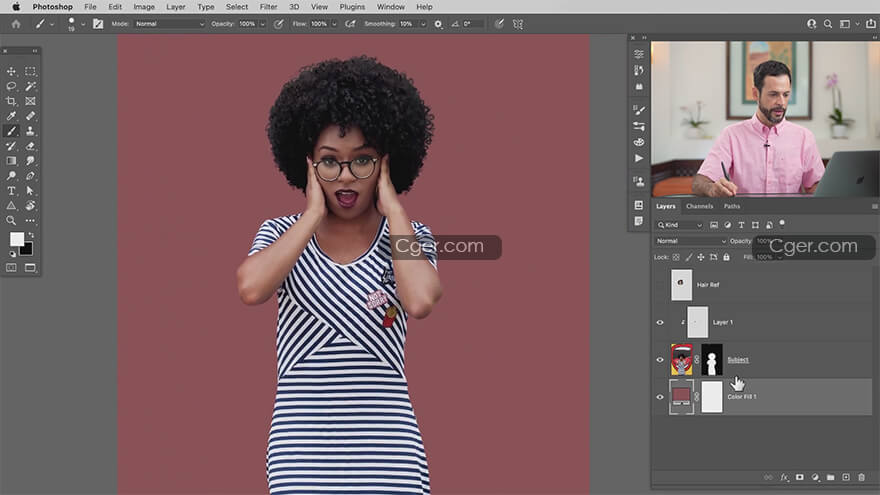Open the search icon in options bar
880x495 pixels.
click(x=828, y=24)
